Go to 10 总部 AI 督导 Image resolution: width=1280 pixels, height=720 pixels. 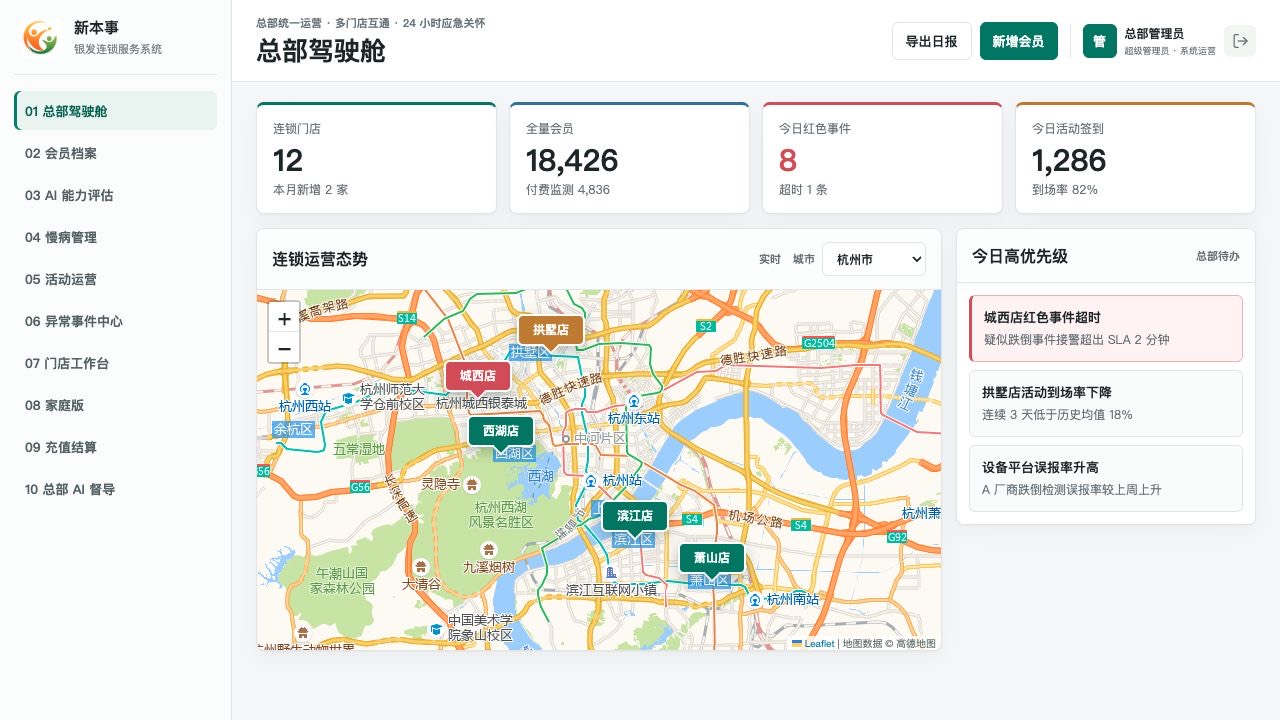point(116,489)
